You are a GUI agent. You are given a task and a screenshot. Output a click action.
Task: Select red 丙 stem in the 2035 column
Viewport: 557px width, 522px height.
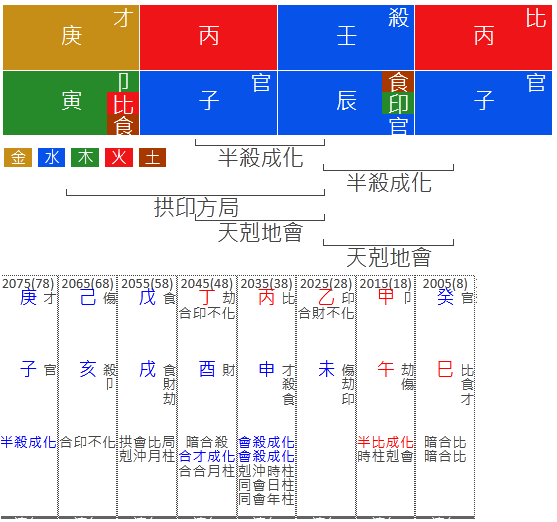tap(266, 297)
